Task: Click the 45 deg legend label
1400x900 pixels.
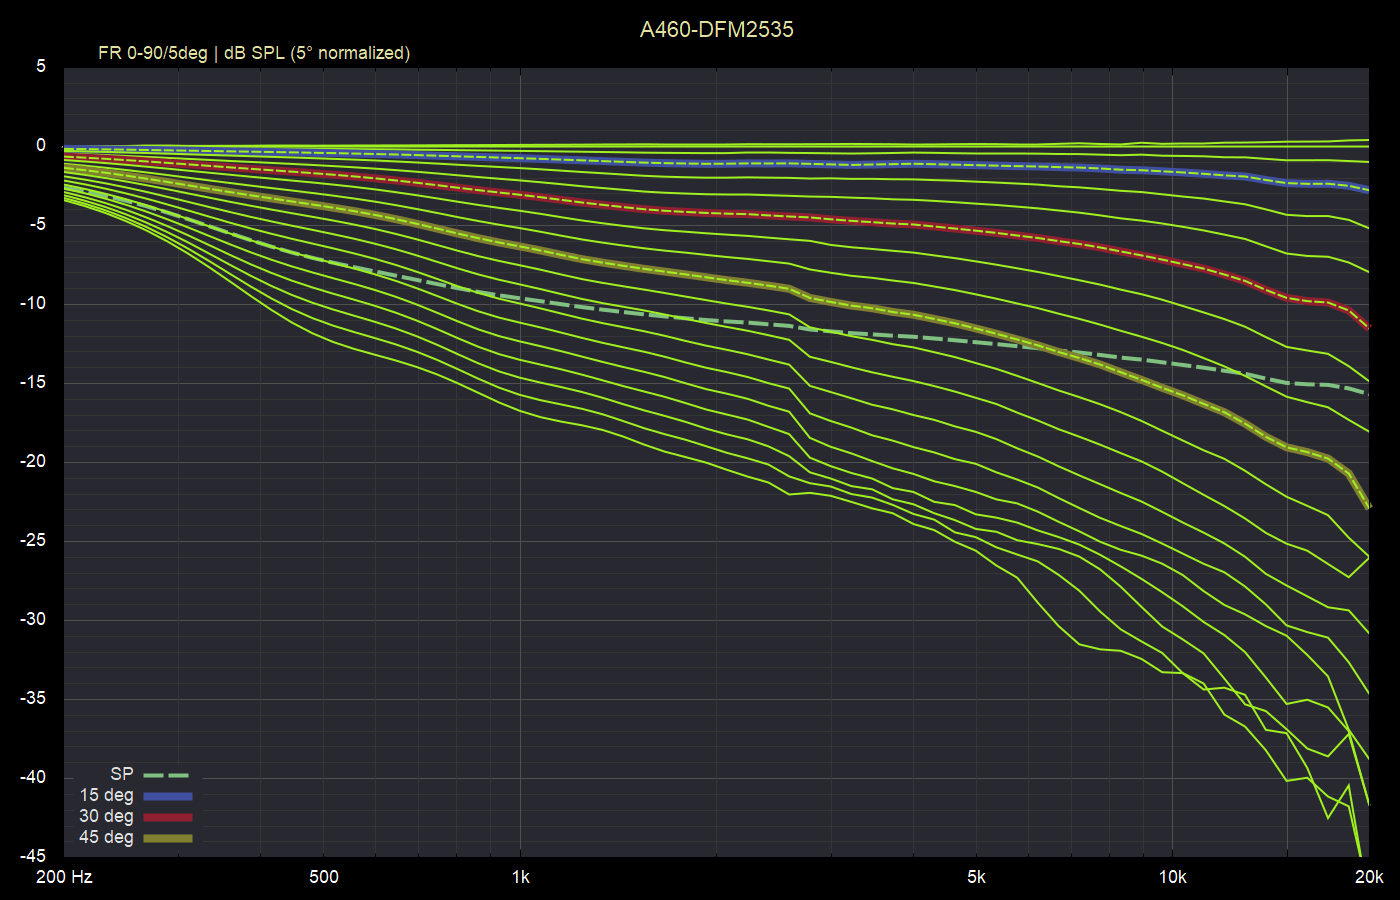Action: [x=107, y=837]
